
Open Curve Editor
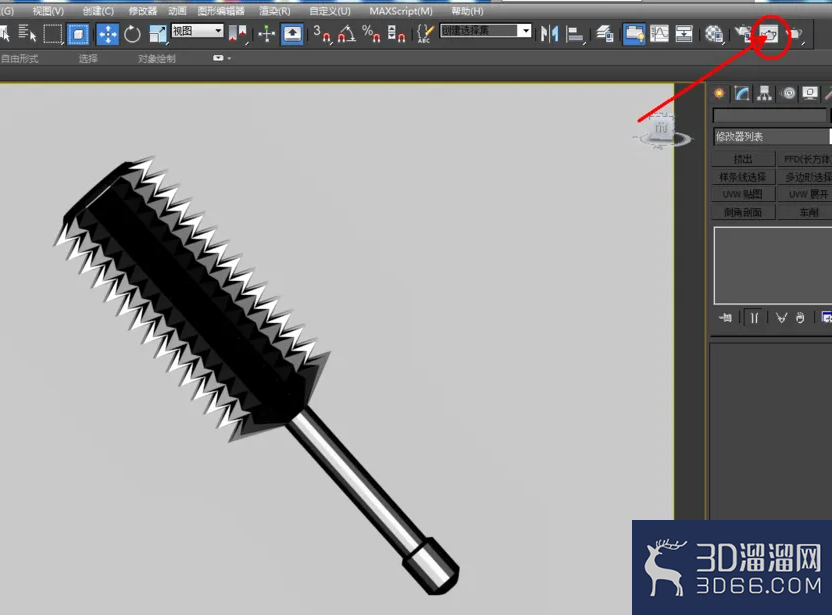[659, 34]
